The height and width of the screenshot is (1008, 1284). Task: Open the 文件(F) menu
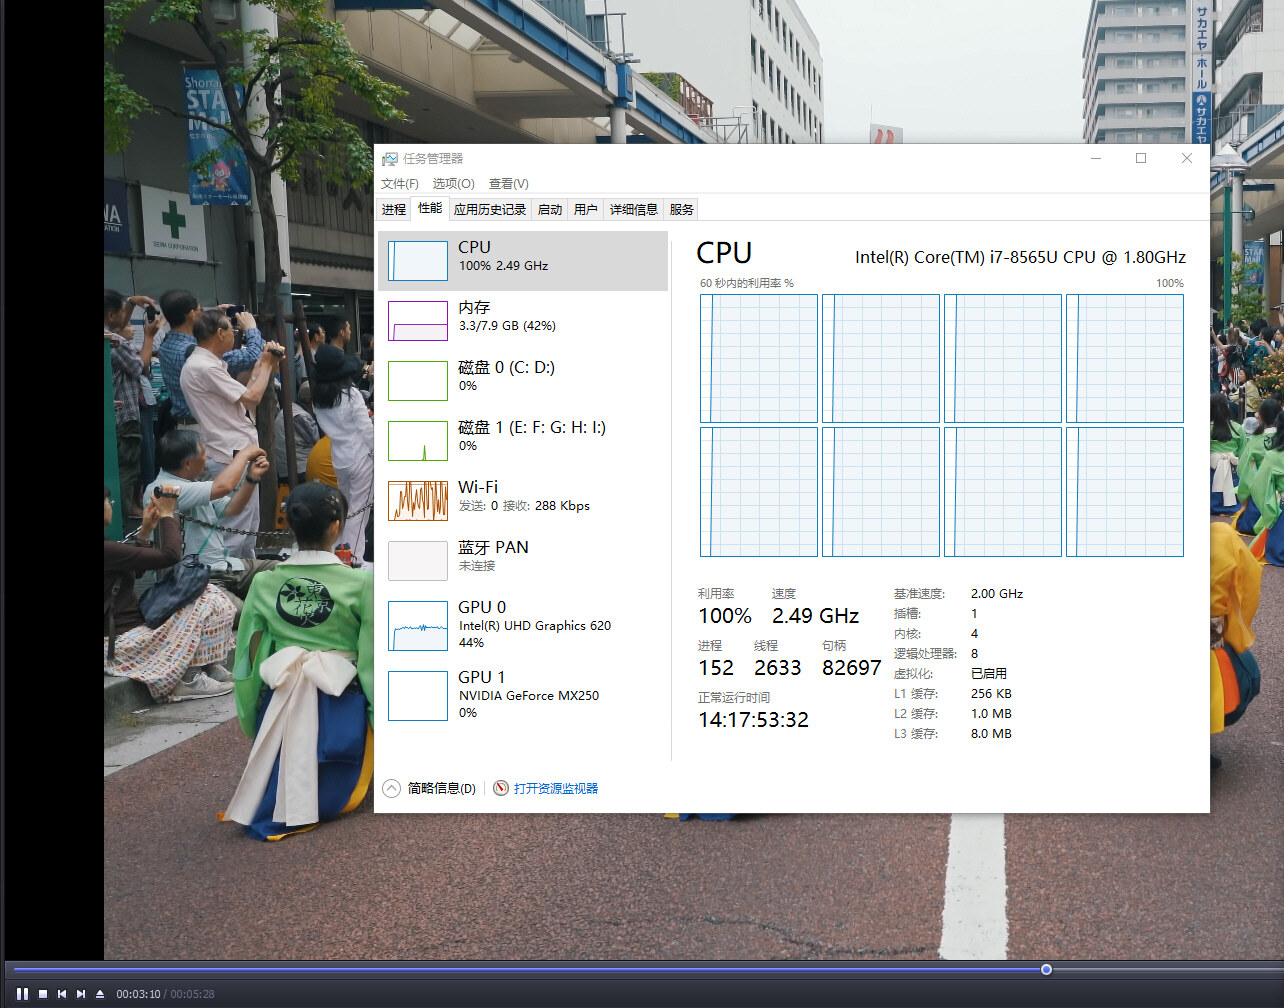coord(400,184)
